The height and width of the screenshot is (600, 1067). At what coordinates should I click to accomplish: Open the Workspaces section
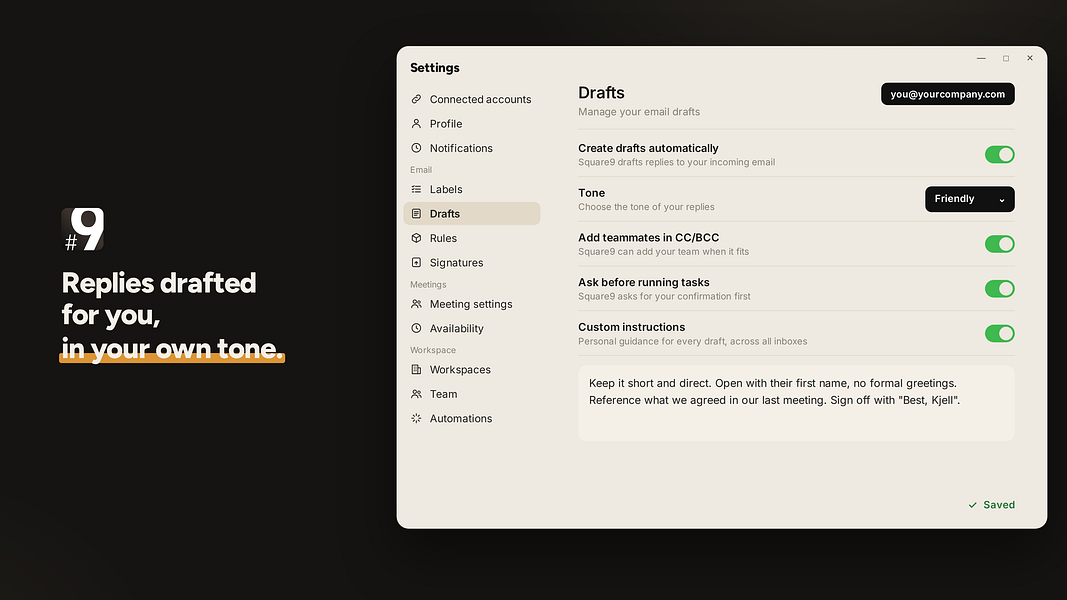click(x=472, y=369)
